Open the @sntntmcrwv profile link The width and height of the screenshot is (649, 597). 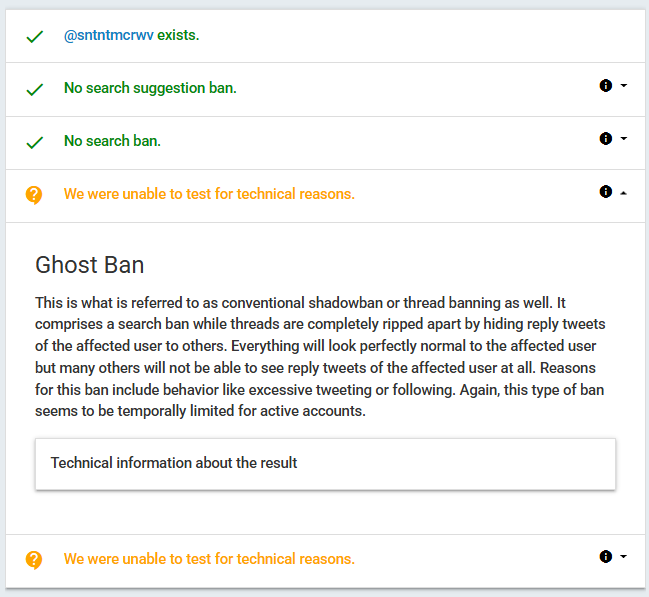click(x=109, y=36)
